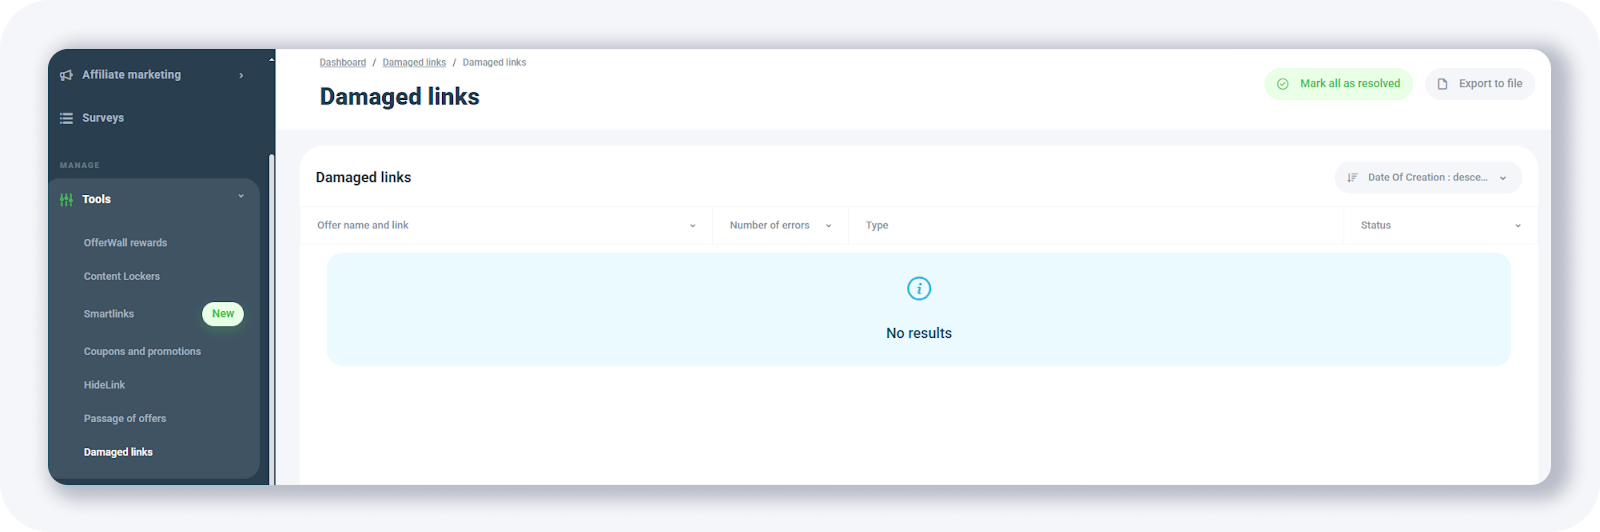Open the Status column filter dropdown
The height and width of the screenshot is (532, 1600).
point(1517,226)
